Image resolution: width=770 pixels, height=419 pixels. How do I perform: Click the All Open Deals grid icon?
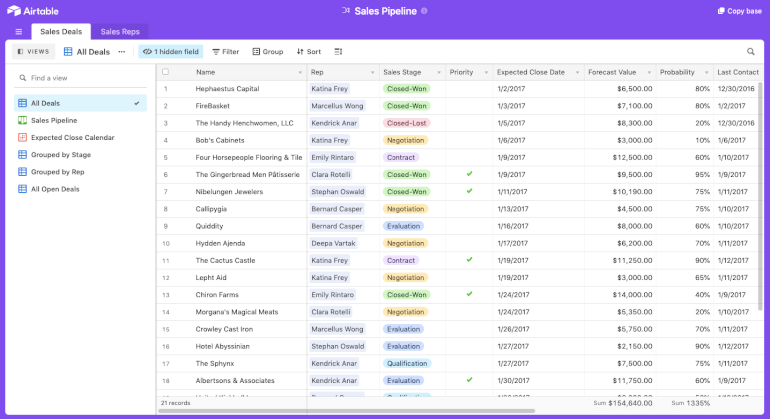click(x=22, y=189)
